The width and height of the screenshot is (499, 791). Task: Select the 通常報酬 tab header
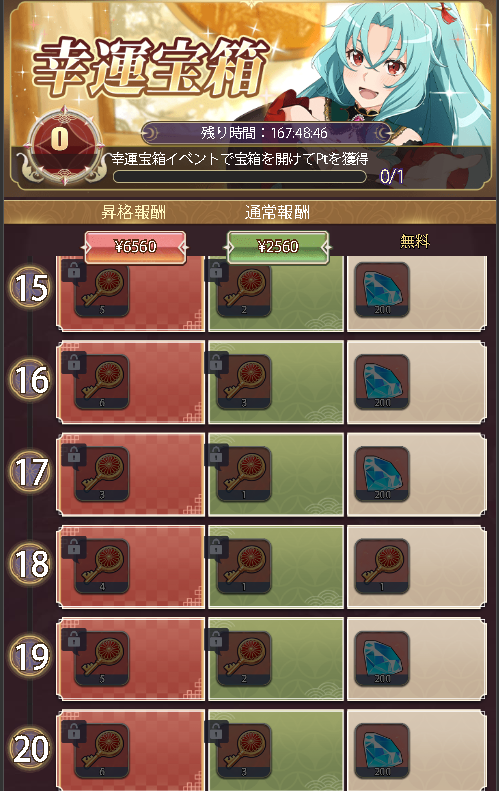277,212
